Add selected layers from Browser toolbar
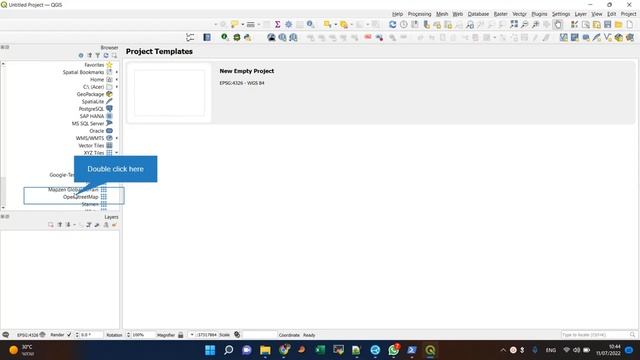The width and height of the screenshot is (640, 360). coord(114,56)
